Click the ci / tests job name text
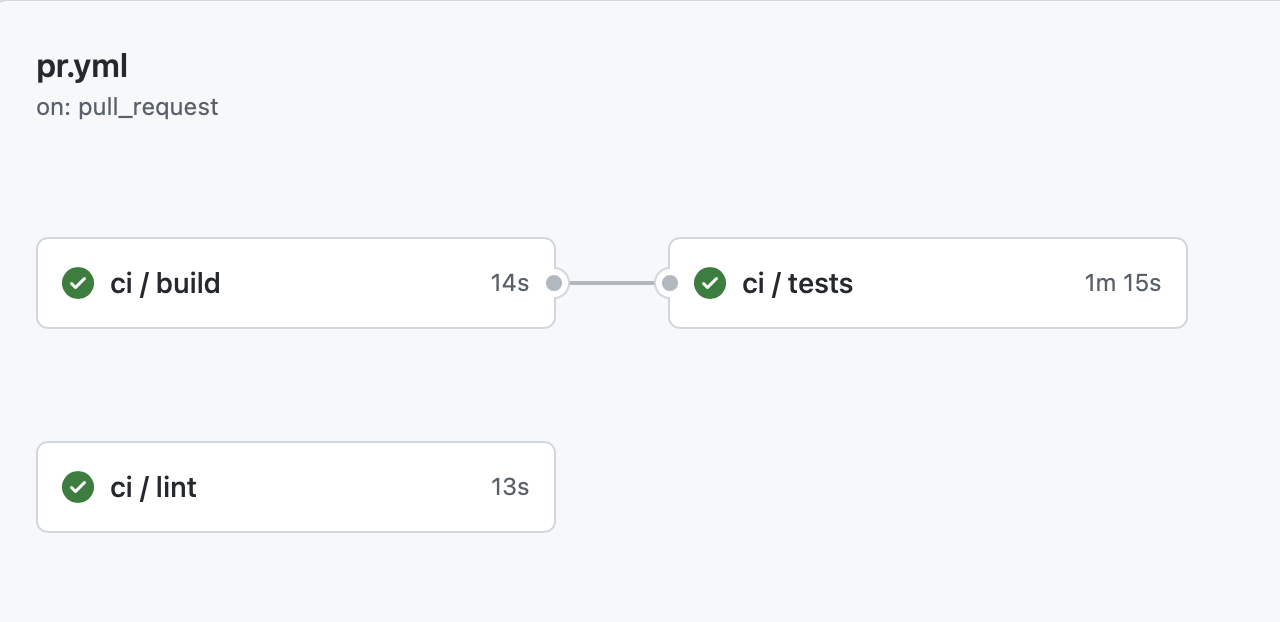 797,283
